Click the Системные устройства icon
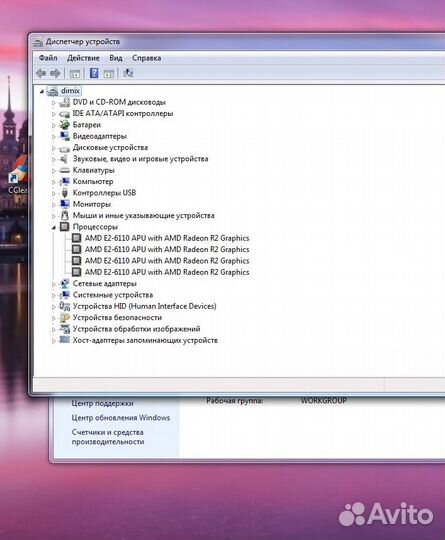This screenshot has width=445, height=540. [x=64, y=295]
